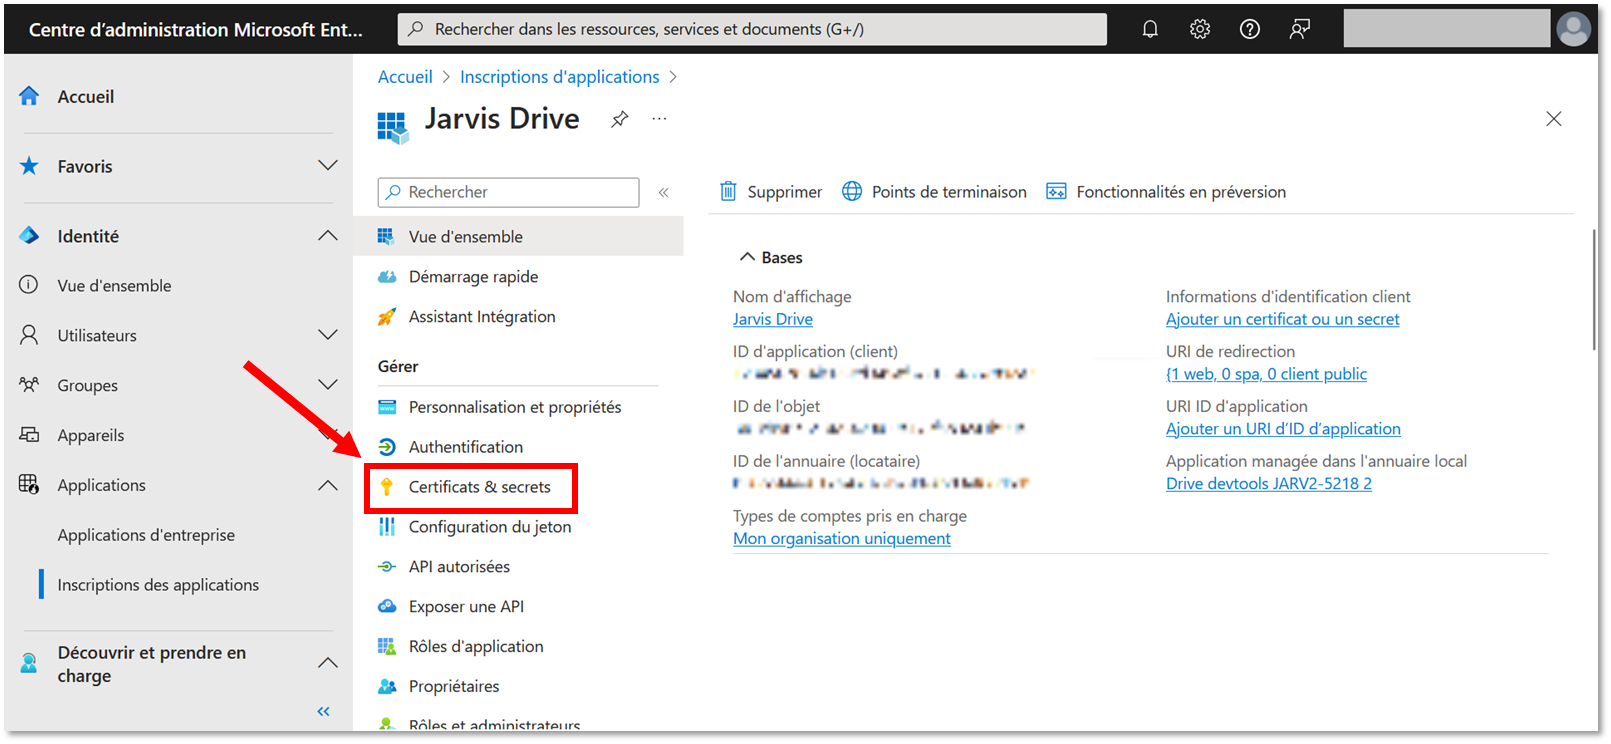Viewport: 1611px width, 744px height.
Task: Open the settings gear icon
Action: pos(1200,29)
